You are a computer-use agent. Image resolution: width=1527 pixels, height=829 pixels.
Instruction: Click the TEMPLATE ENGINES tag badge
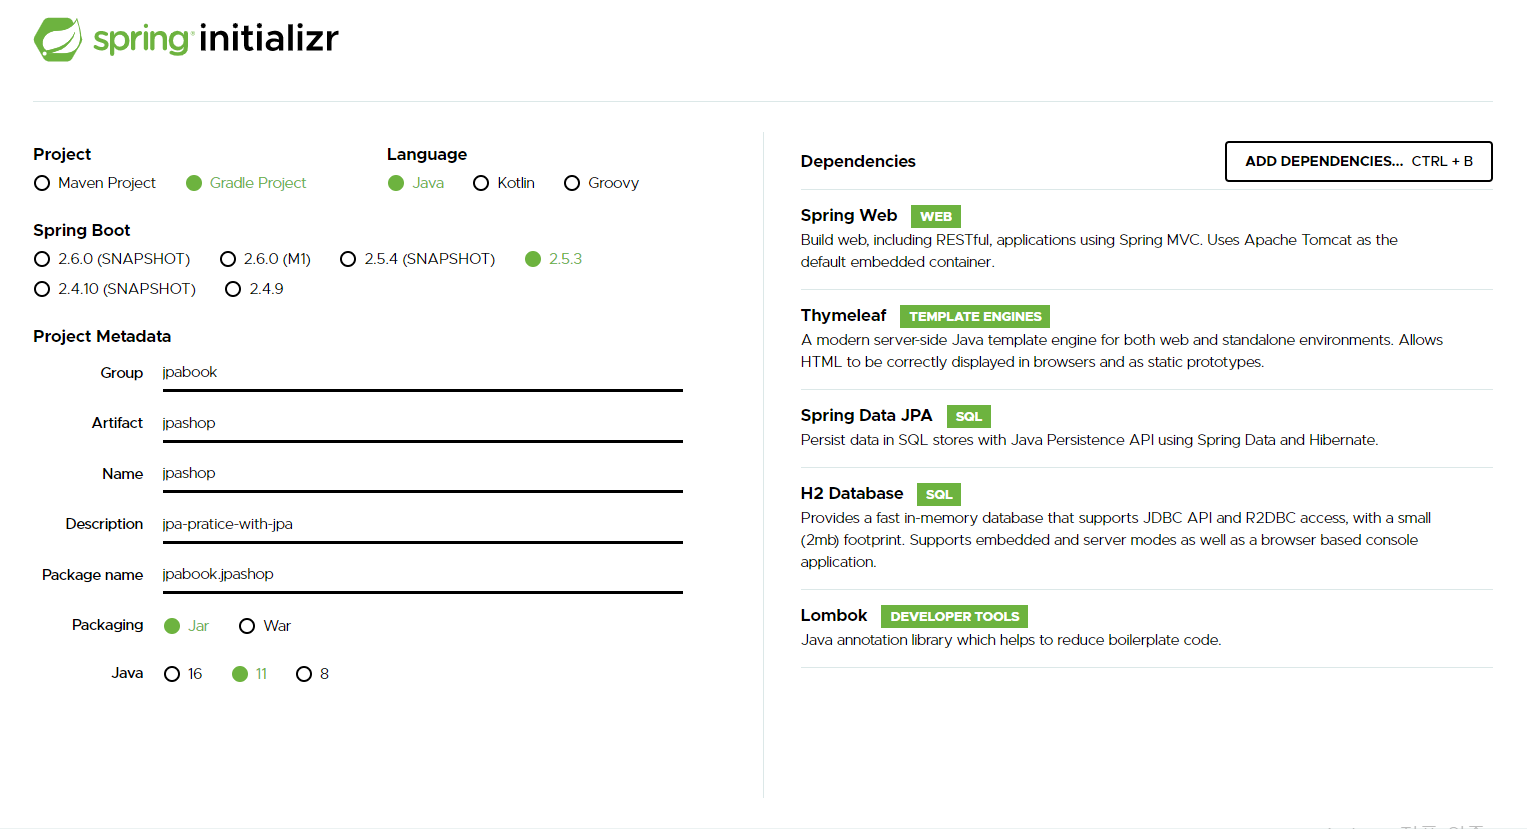click(x=975, y=316)
